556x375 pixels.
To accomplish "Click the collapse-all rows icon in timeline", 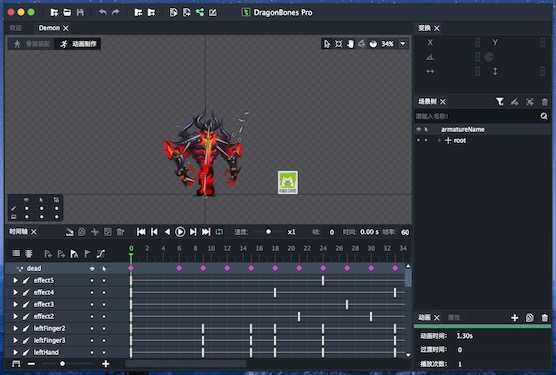I will pyautogui.click(x=16, y=253).
